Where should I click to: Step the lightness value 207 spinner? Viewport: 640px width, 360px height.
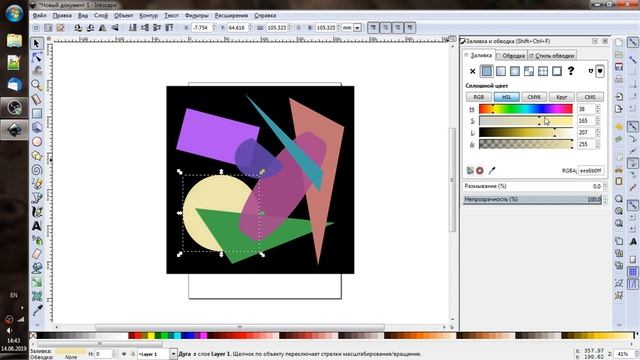(598, 133)
